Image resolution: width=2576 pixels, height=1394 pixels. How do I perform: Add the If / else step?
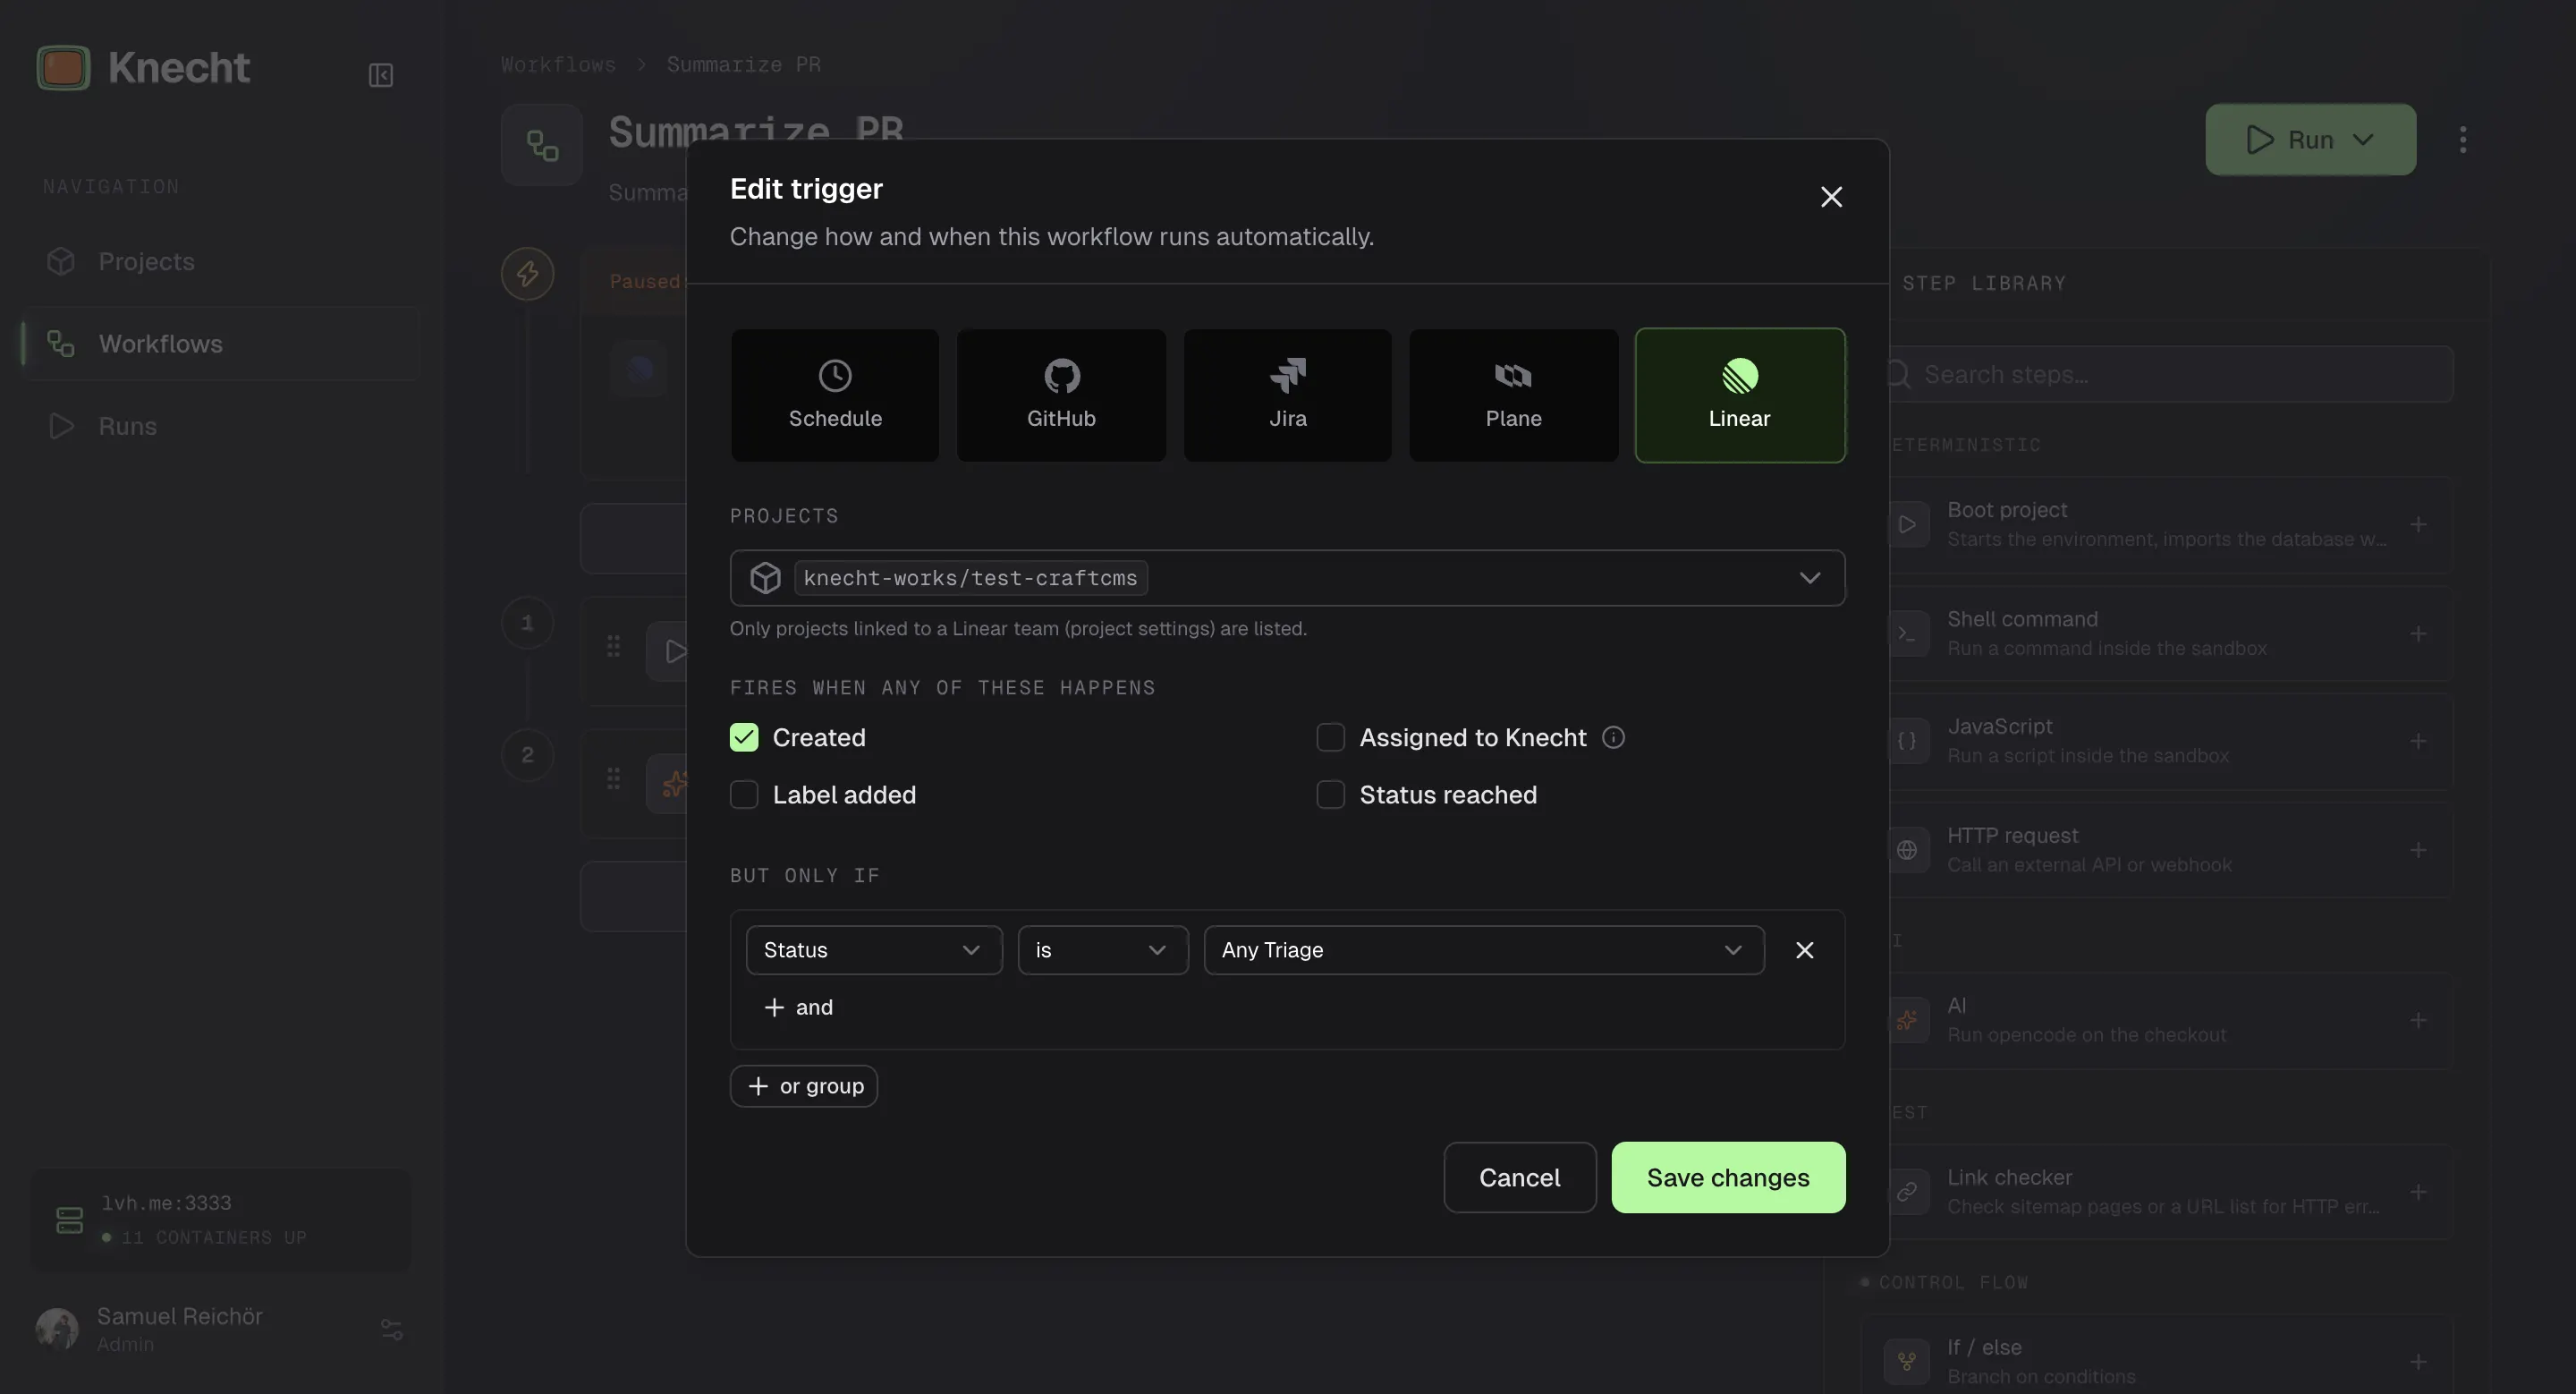pyautogui.click(x=2418, y=1362)
